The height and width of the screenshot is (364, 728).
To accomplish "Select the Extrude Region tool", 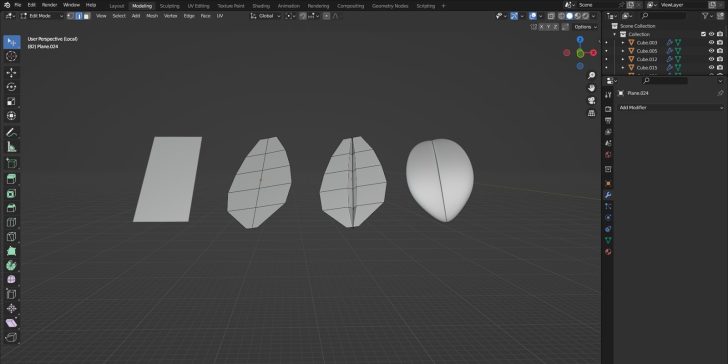I will tap(12, 179).
